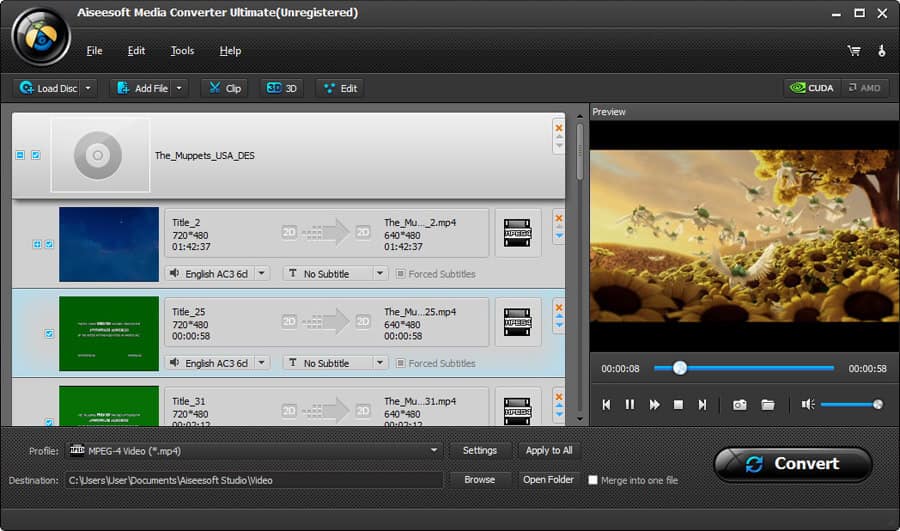
Task: Click the Apply to All button
Action: [549, 451]
